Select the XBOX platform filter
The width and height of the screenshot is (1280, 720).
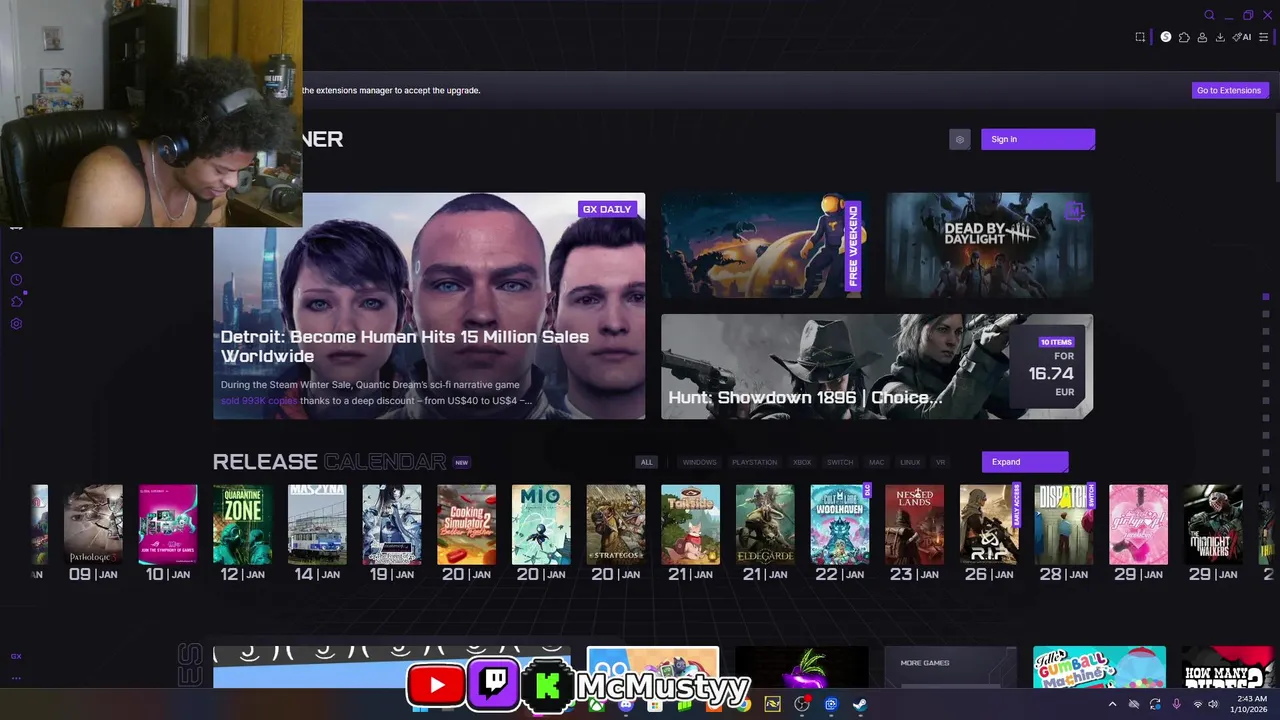pyautogui.click(x=802, y=462)
